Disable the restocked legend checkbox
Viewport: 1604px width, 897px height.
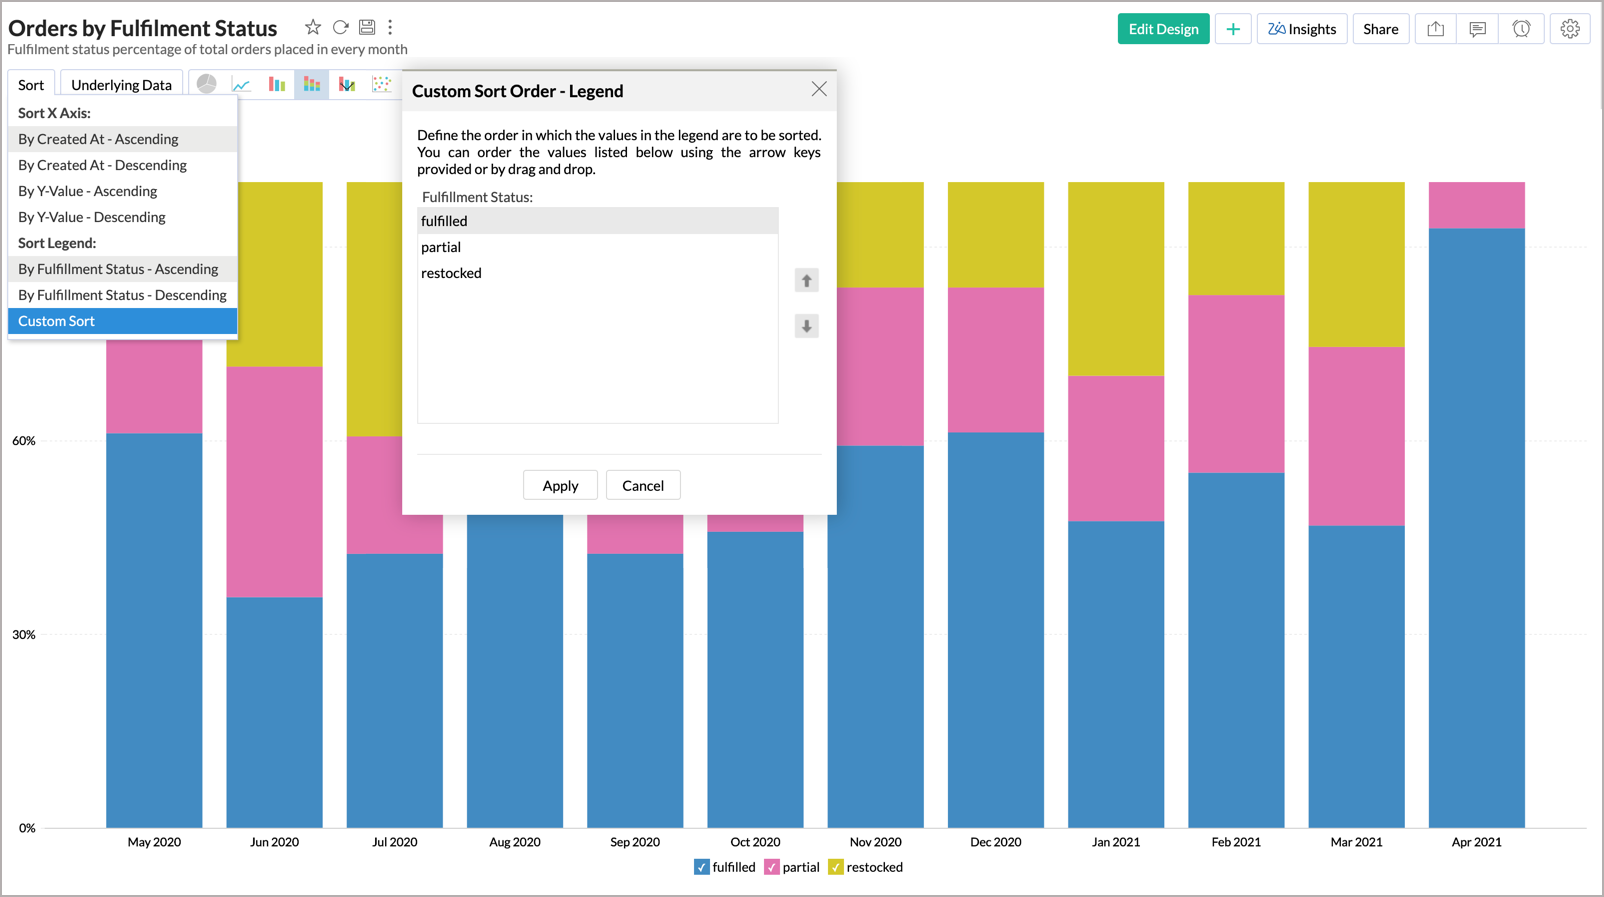click(x=836, y=867)
